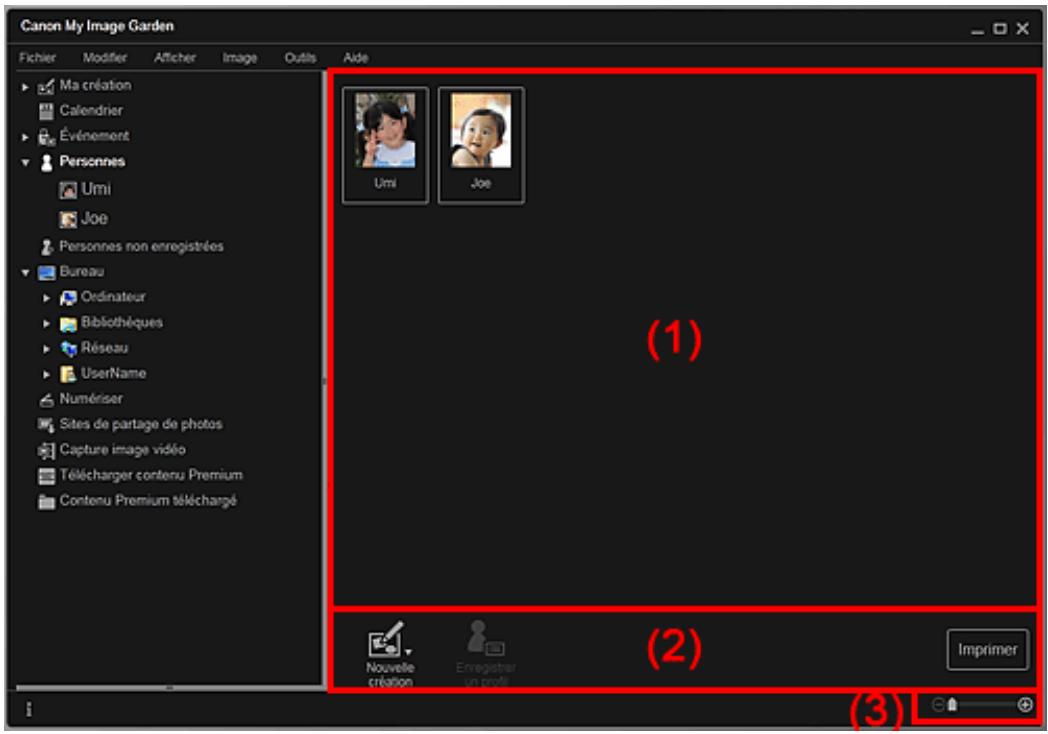Viewport: 1048px width, 734px height.
Task: Select Sites de partage de photos text
Action: [x=141, y=424]
